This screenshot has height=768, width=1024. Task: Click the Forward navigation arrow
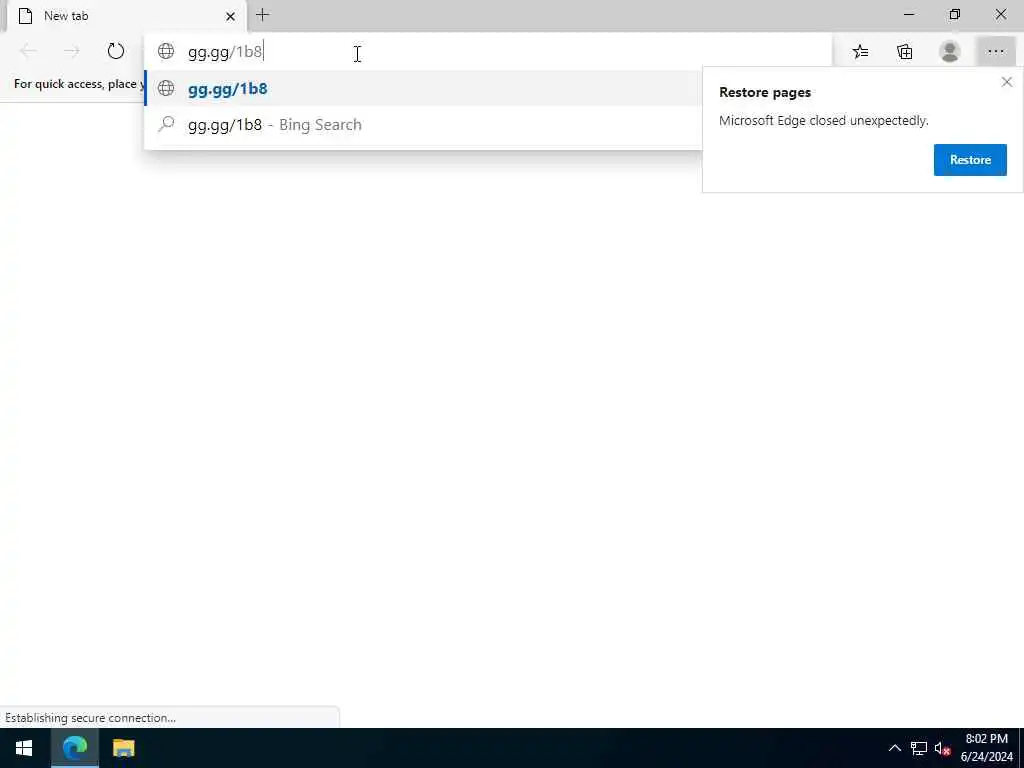(x=72, y=51)
